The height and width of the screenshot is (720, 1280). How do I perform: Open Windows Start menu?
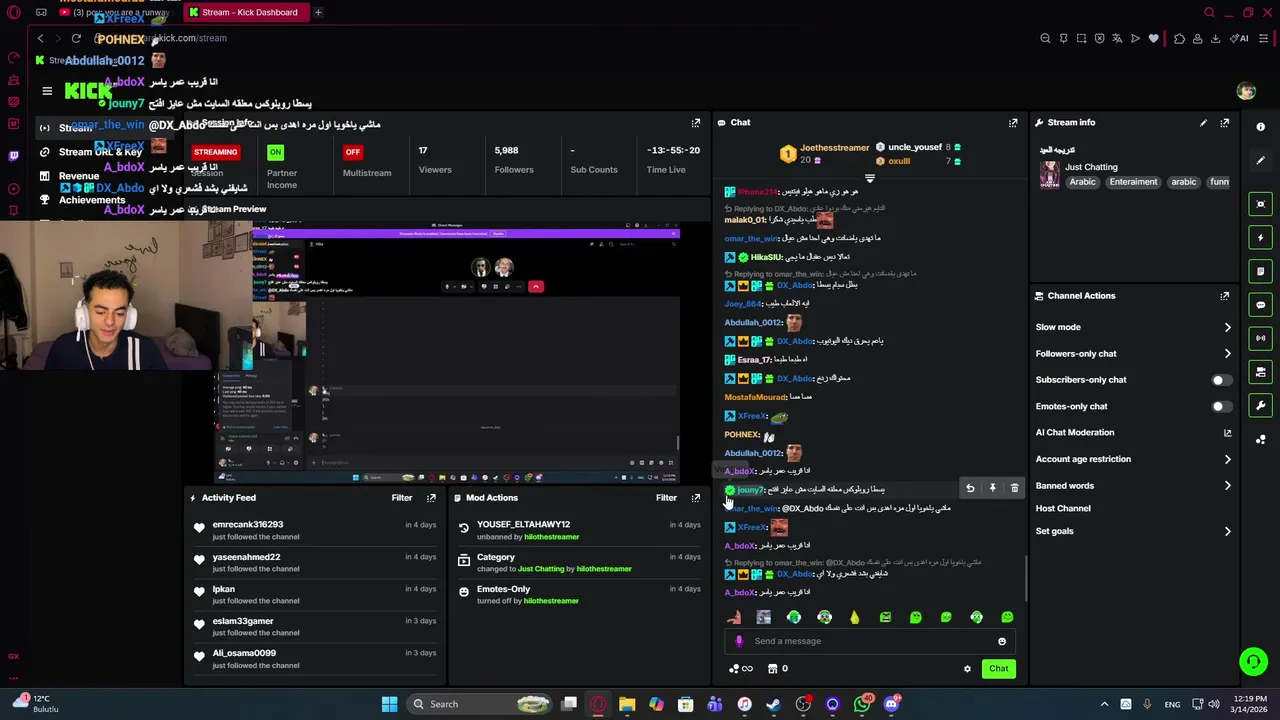pyautogui.click(x=389, y=704)
